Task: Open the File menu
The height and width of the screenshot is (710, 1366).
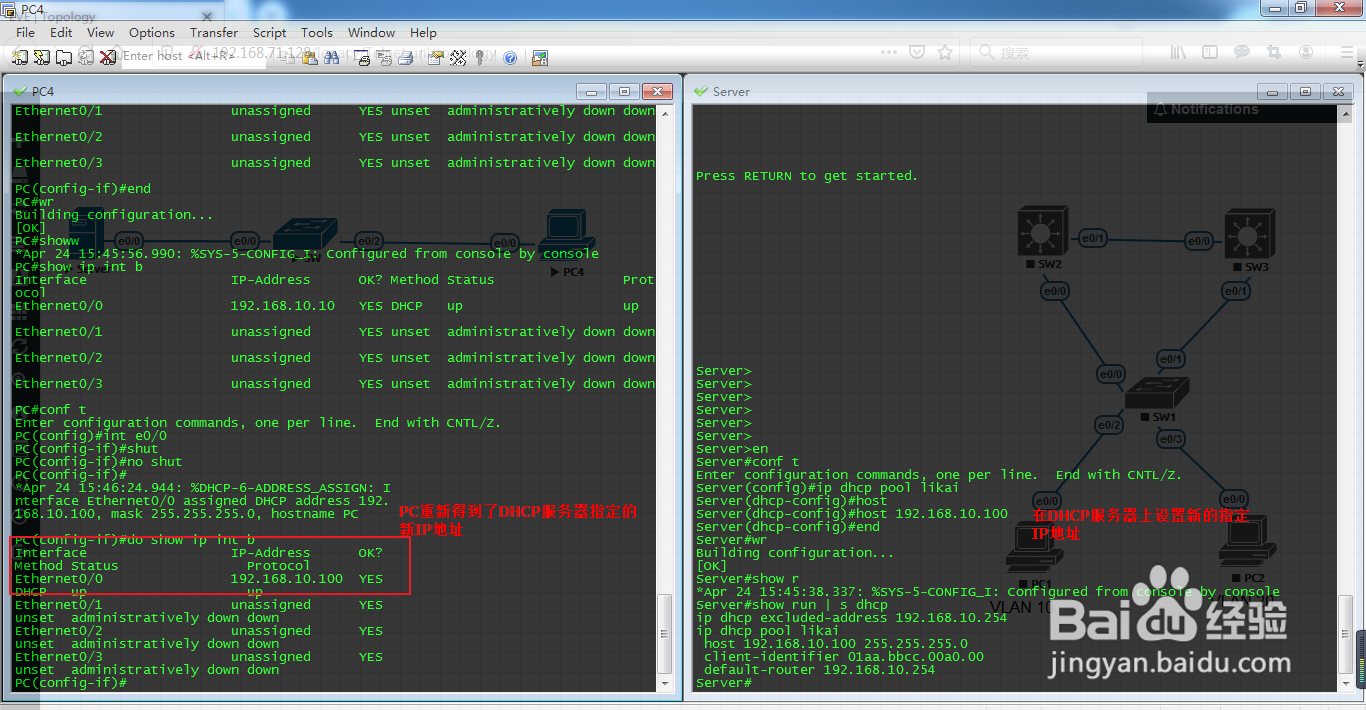Action: (x=25, y=32)
